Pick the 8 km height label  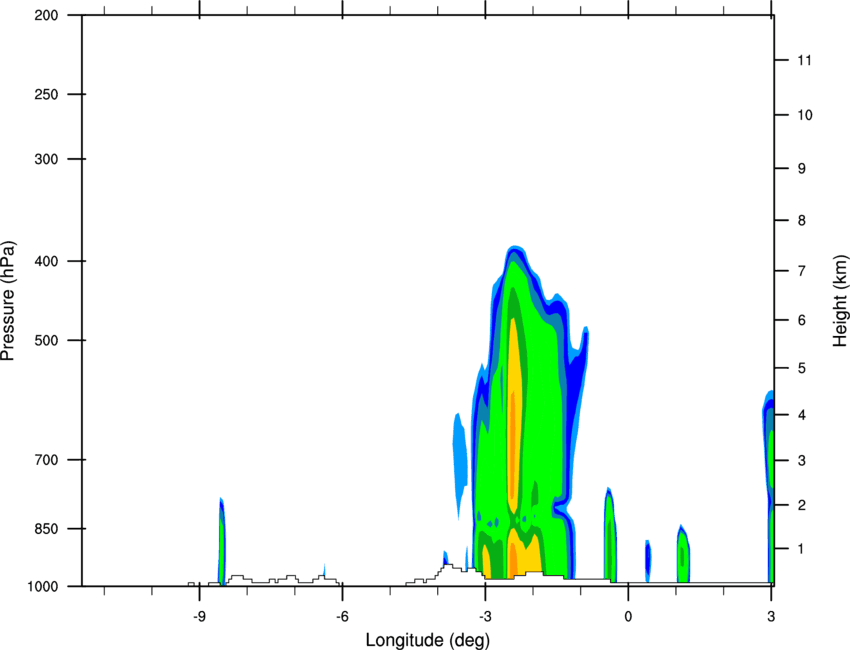click(802, 221)
